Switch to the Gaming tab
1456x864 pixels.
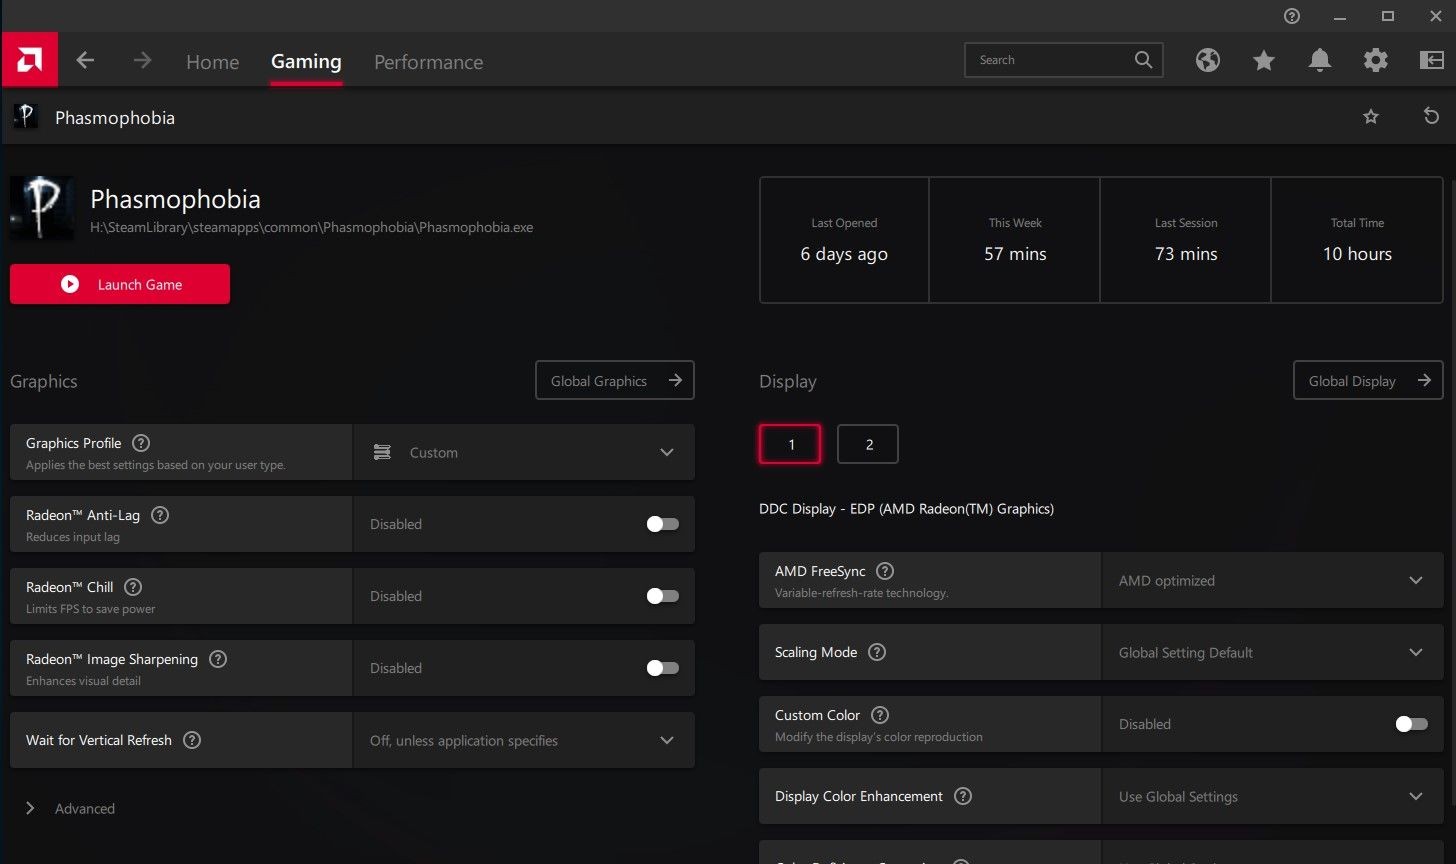tap(306, 61)
